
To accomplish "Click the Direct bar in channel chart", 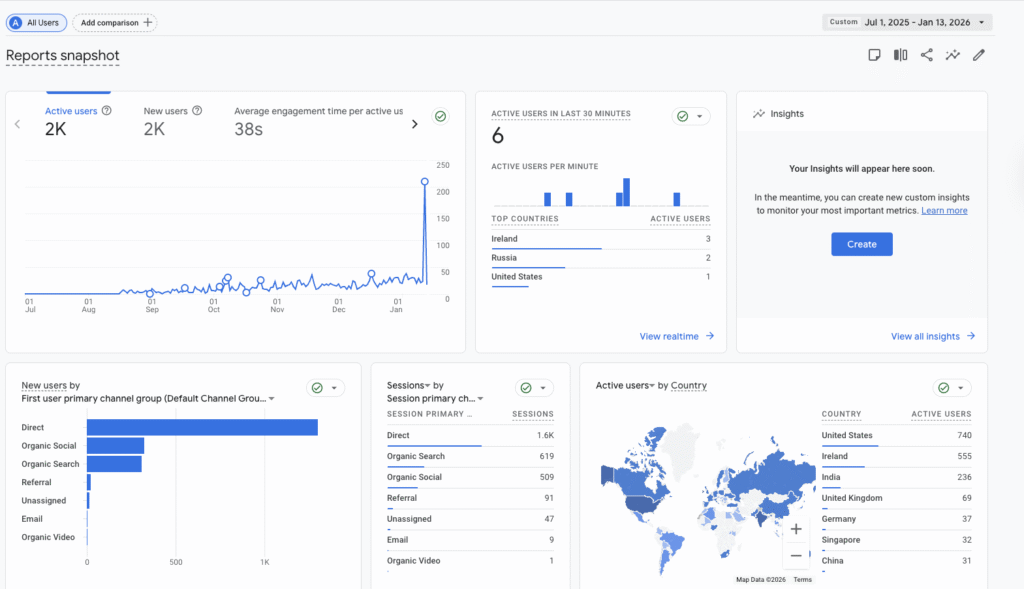I will coord(202,427).
